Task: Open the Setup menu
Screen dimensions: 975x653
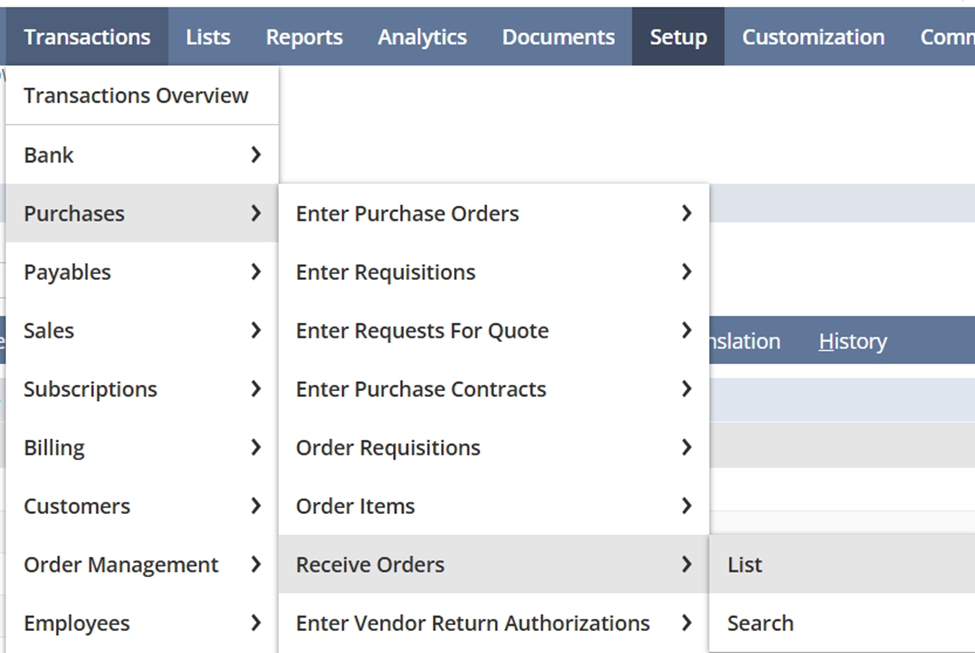Action: (x=678, y=37)
